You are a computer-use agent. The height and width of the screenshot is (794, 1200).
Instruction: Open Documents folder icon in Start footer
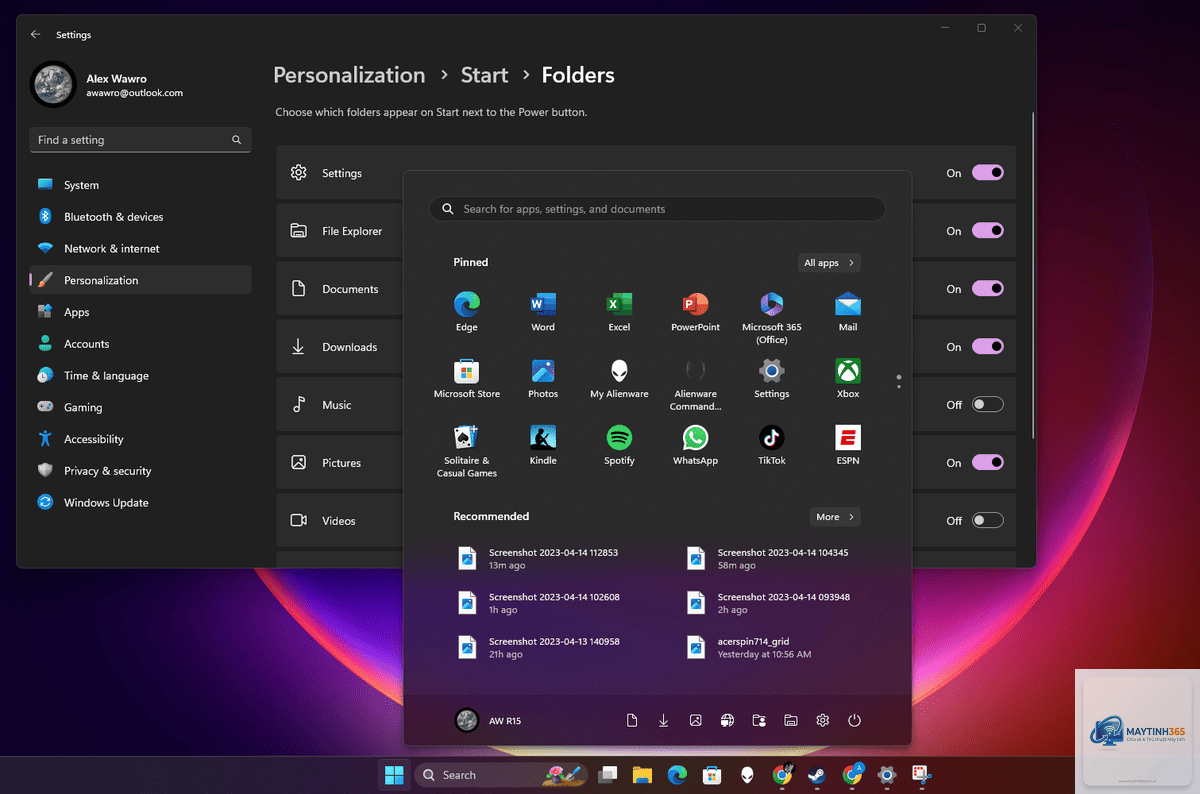pyautogui.click(x=632, y=720)
